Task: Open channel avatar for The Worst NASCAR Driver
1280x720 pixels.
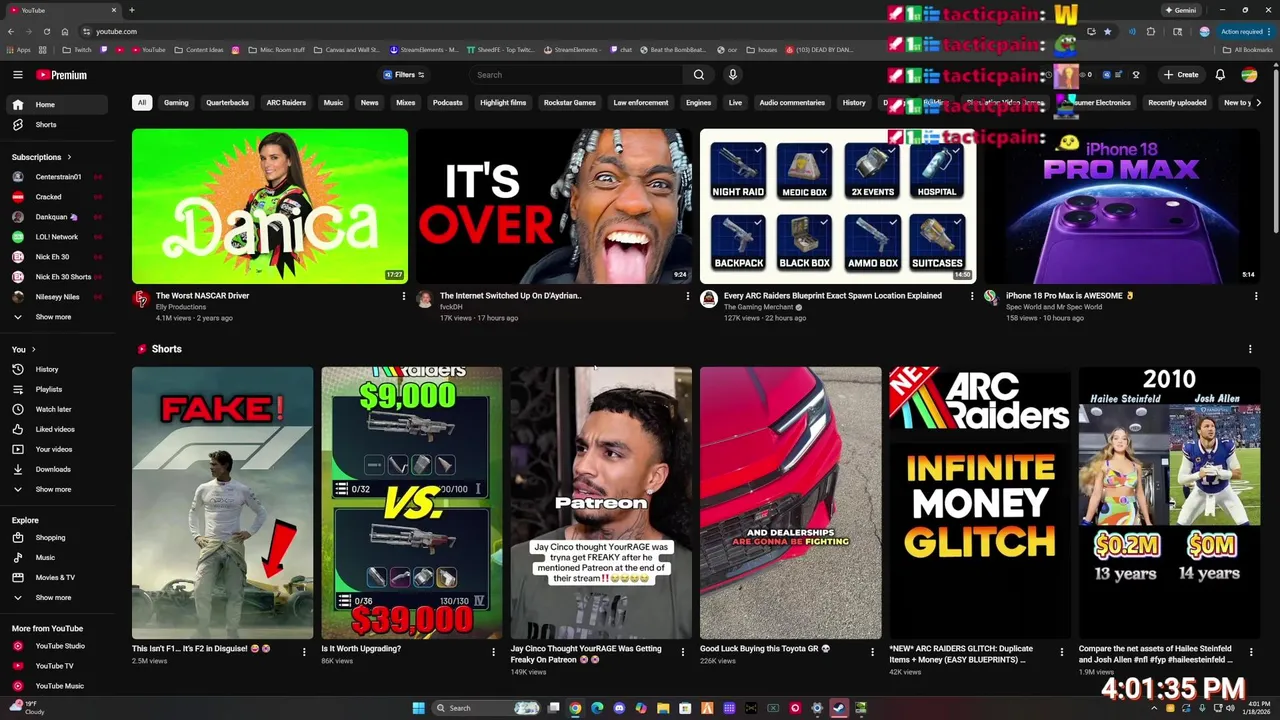Action: [x=141, y=298]
